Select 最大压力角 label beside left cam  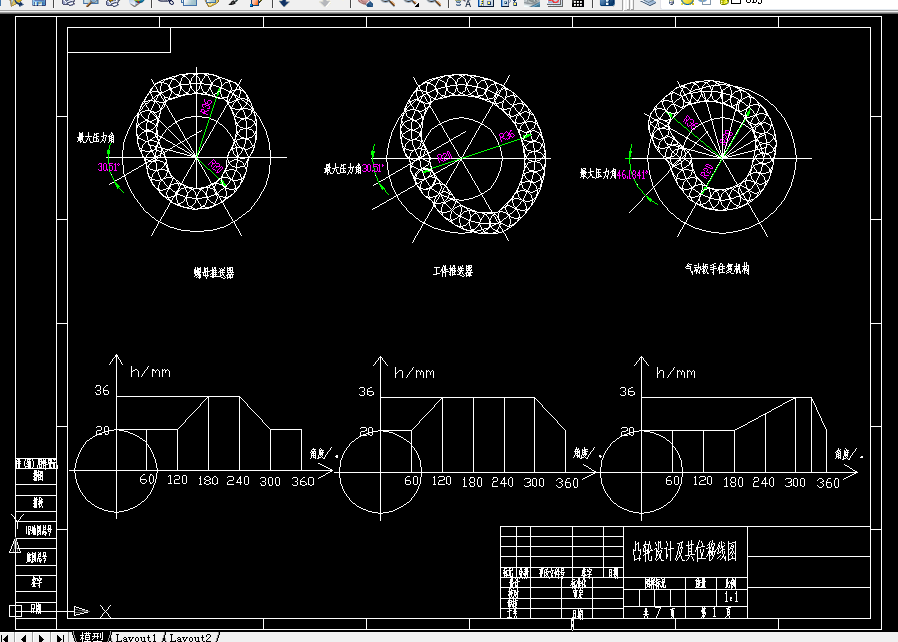[x=96, y=137]
